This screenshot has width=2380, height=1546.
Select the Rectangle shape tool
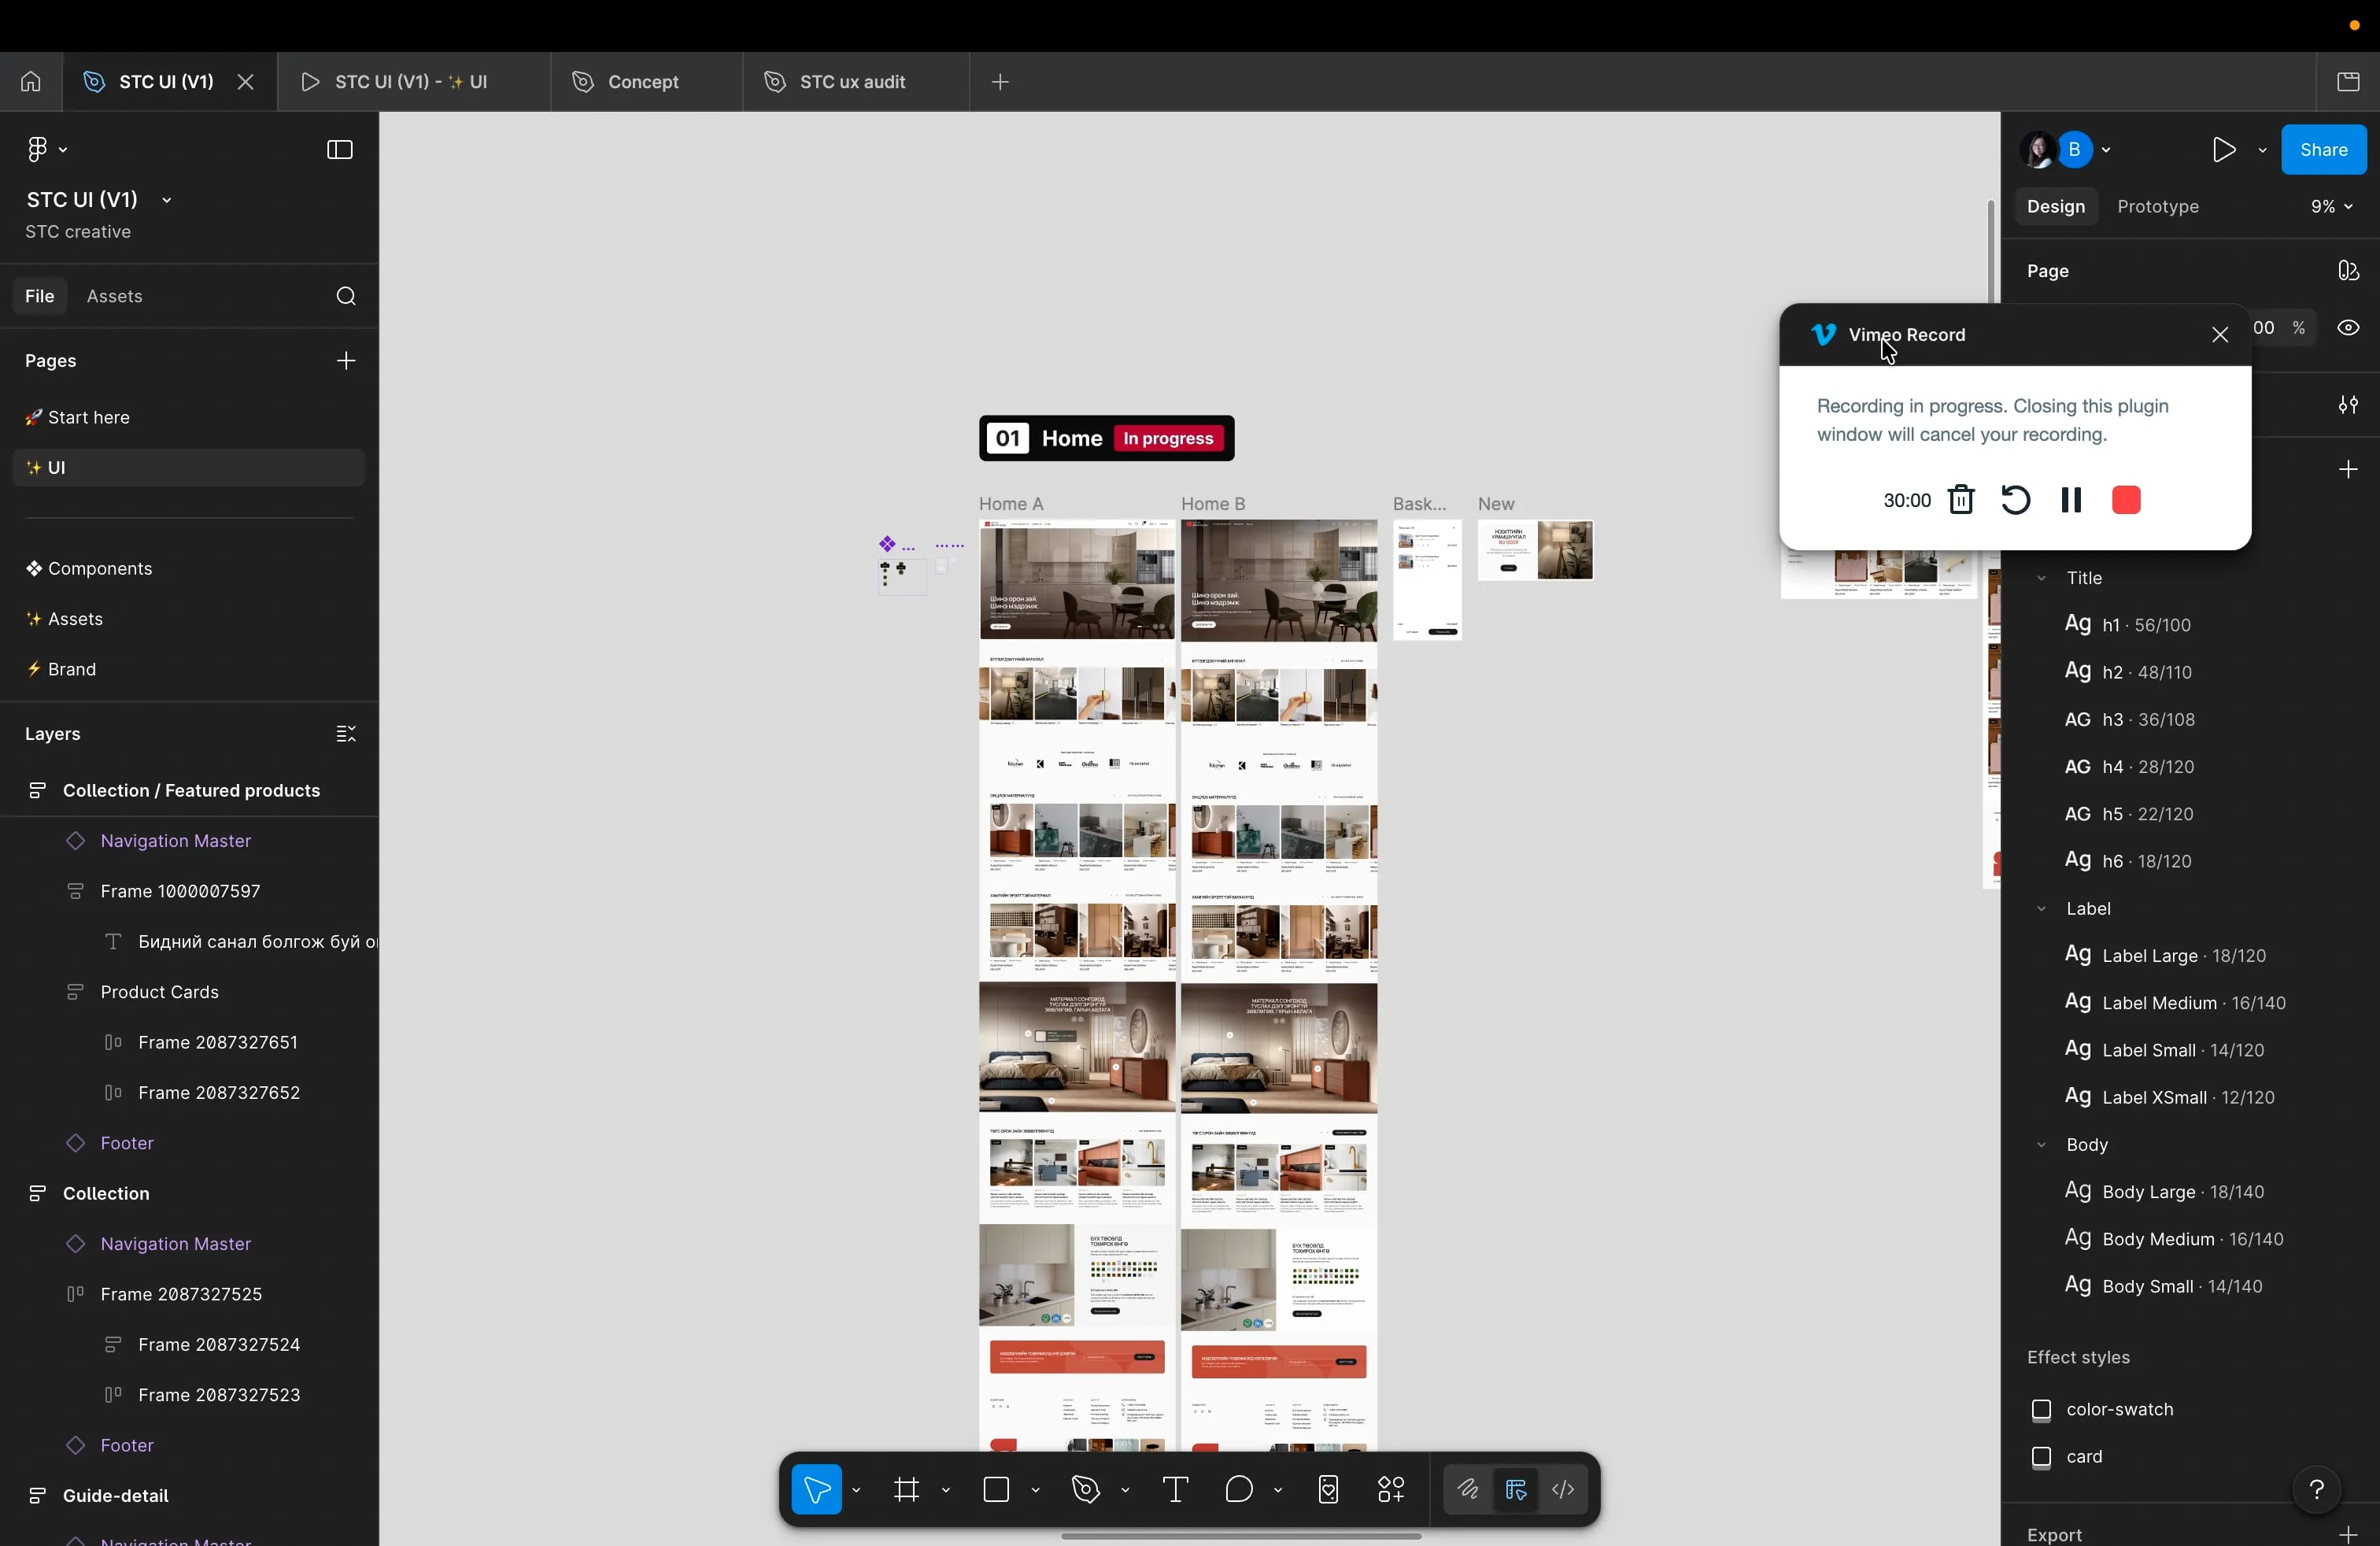[x=997, y=1491]
